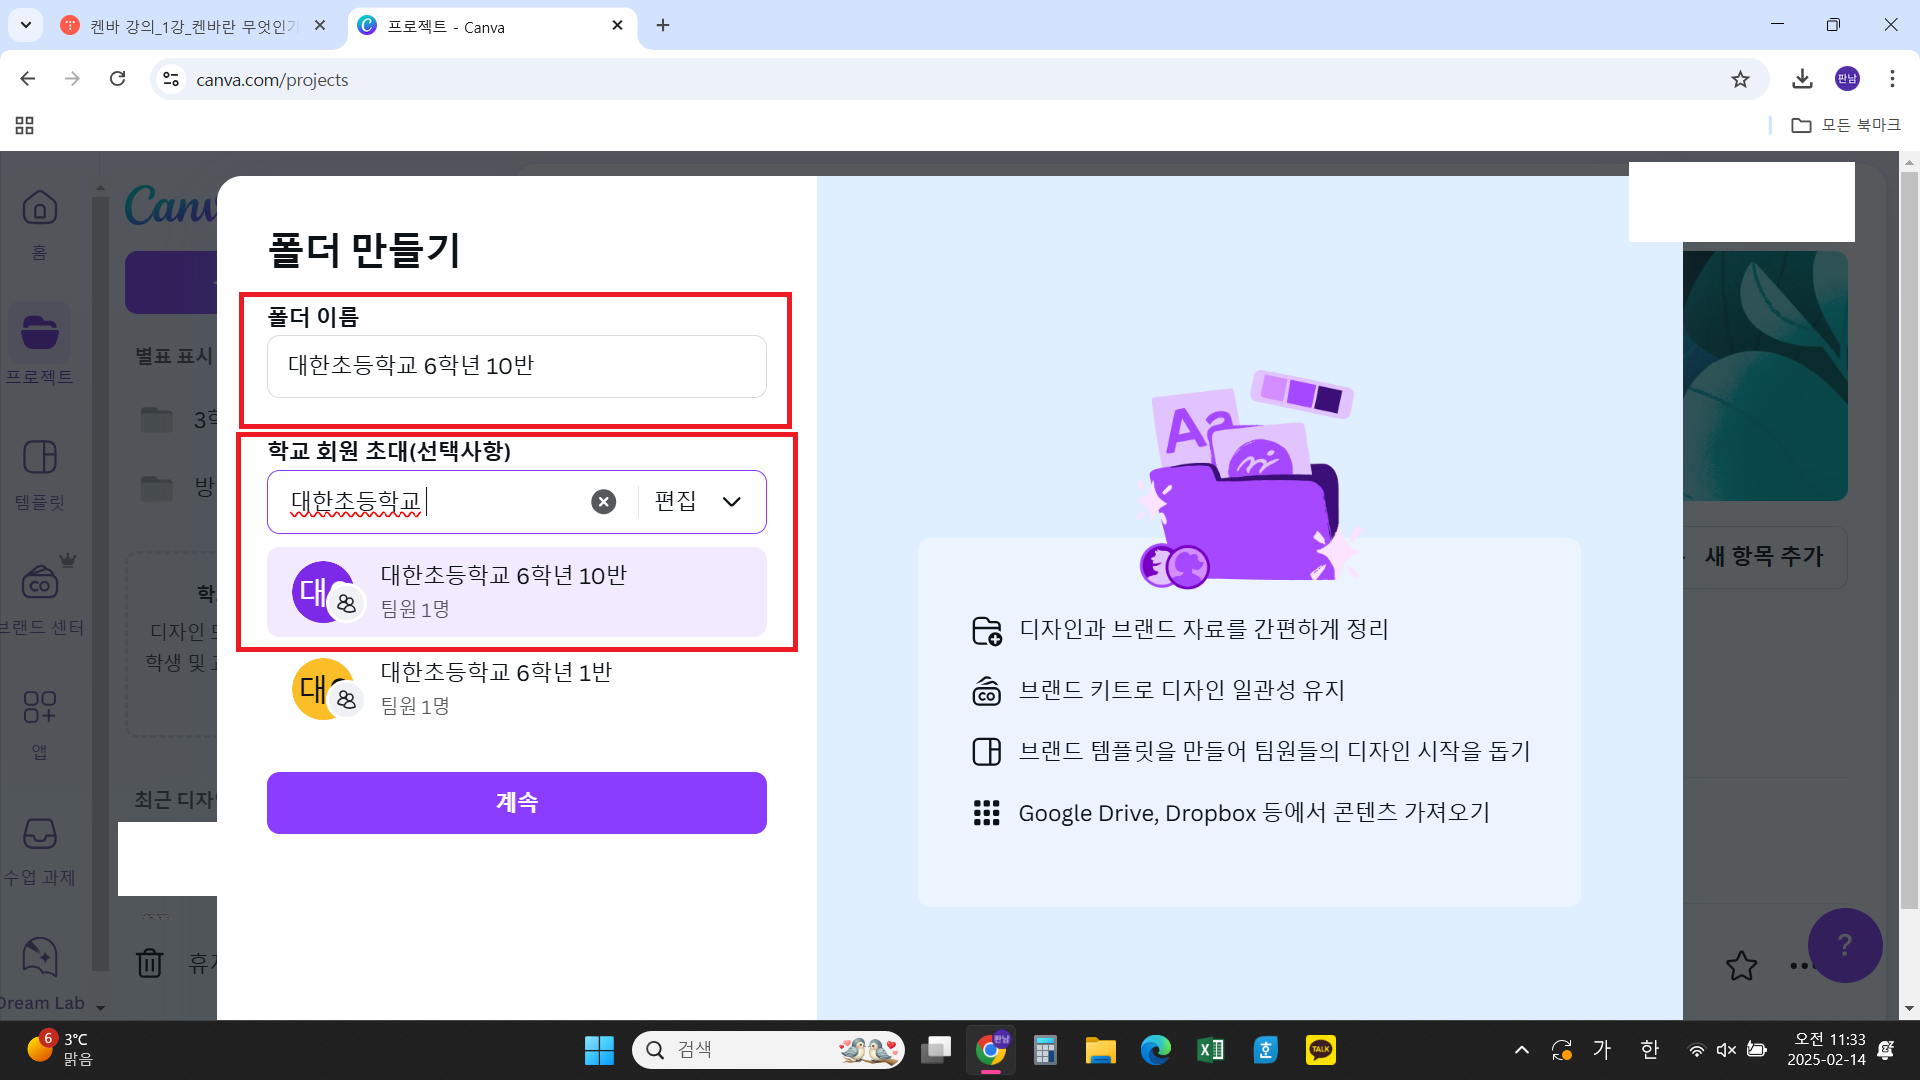Bookmark this page with the star icon
Viewport: 1920px width, 1080px height.
pyautogui.click(x=1740, y=79)
